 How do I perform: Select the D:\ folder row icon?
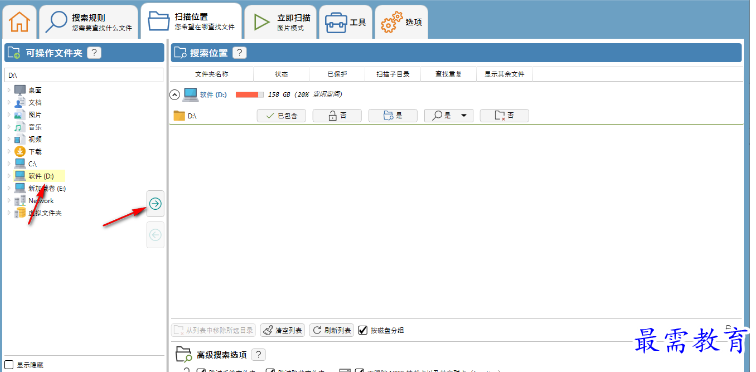click(x=179, y=116)
